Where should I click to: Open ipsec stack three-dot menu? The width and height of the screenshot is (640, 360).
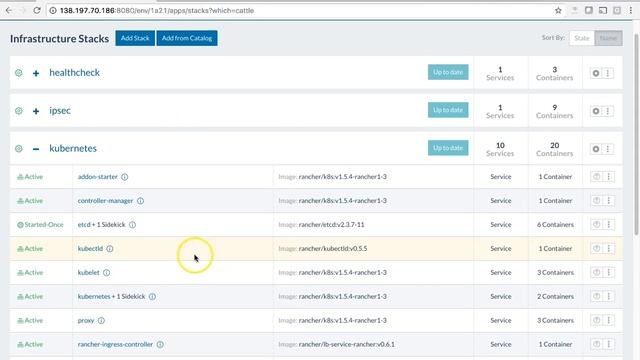click(608, 111)
